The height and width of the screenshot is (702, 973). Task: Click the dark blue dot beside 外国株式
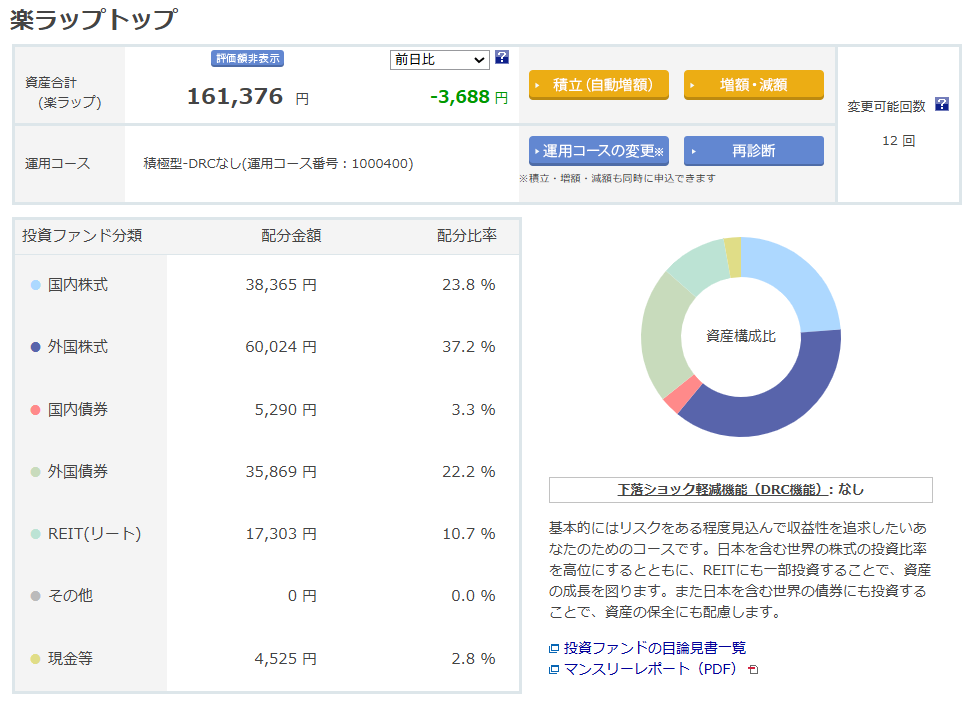tap(37, 348)
